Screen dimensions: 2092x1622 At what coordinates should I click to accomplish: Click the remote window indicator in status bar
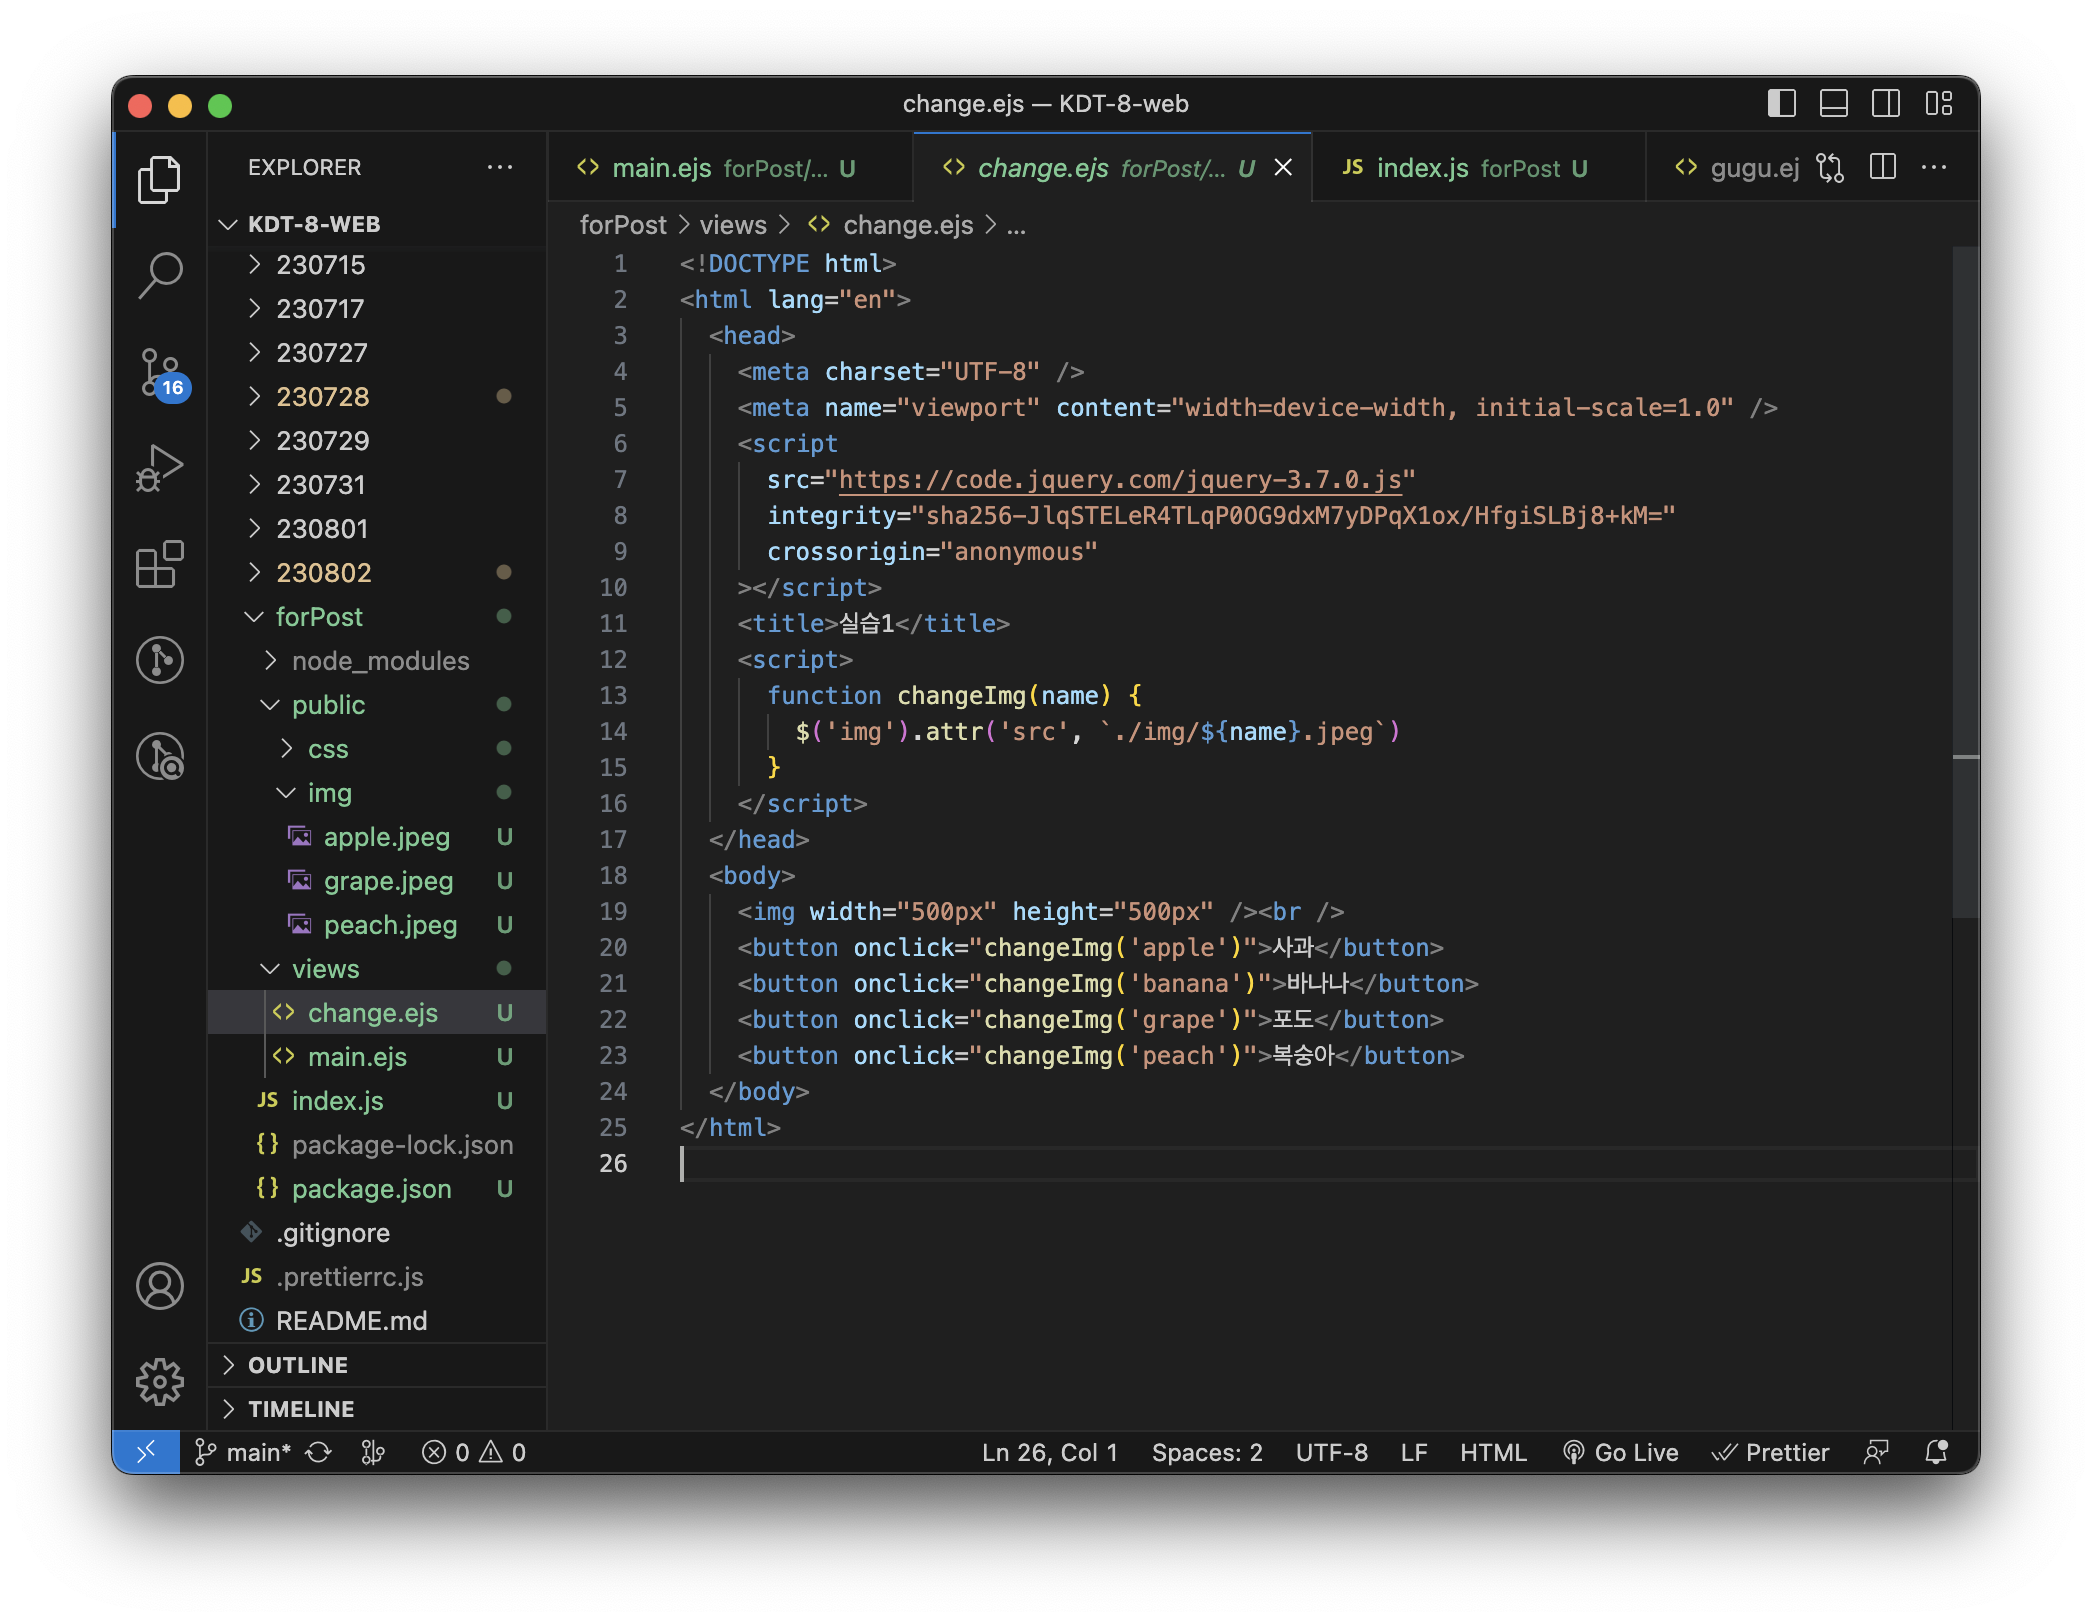point(146,1452)
